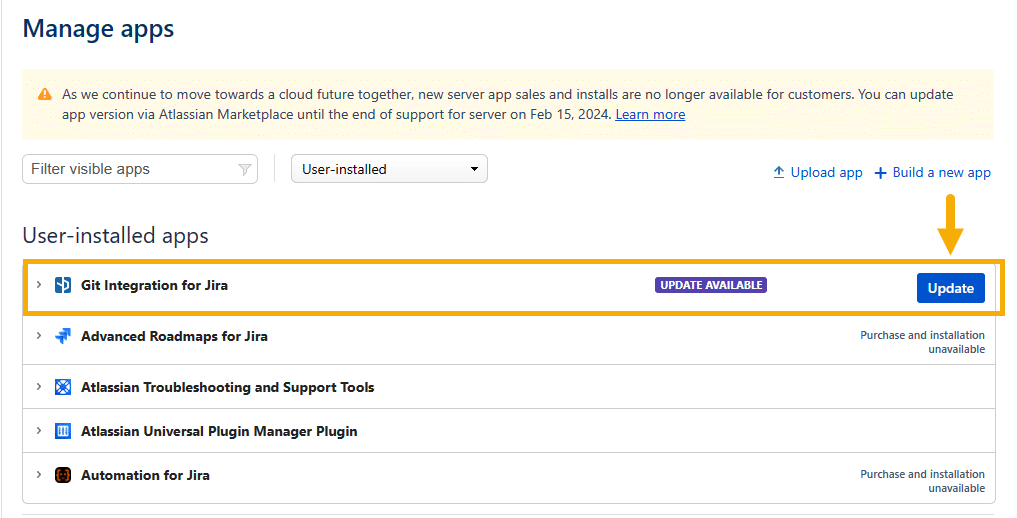Click the Git Integration for Jira icon

point(63,285)
